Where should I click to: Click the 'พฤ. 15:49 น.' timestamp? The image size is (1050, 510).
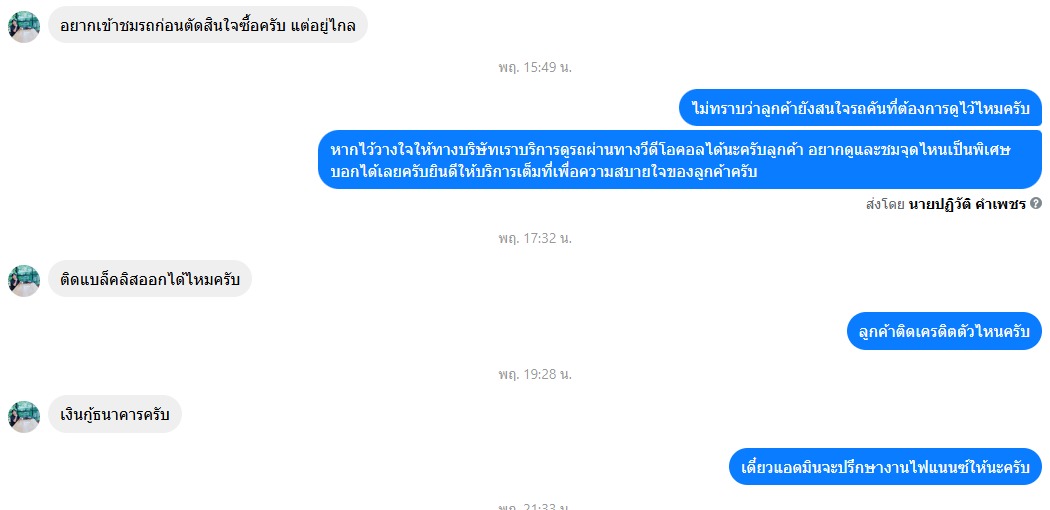click(535, 68)
